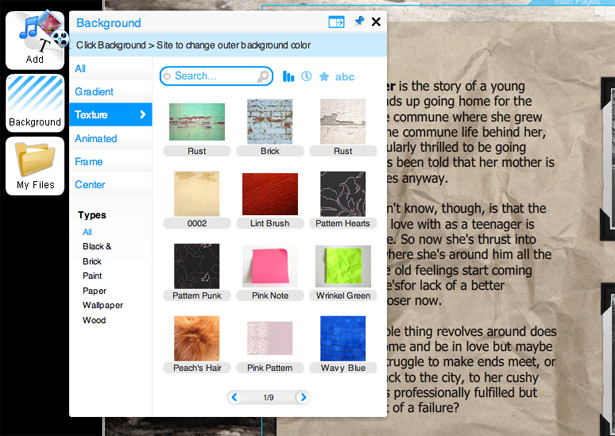Click the Background striped icon in sidebar

click(x=35, y=103)
